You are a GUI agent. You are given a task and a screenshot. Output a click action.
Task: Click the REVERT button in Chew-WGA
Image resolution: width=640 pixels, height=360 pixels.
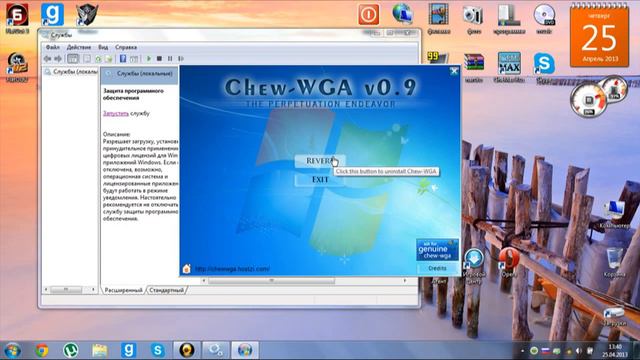coord(320,161)
